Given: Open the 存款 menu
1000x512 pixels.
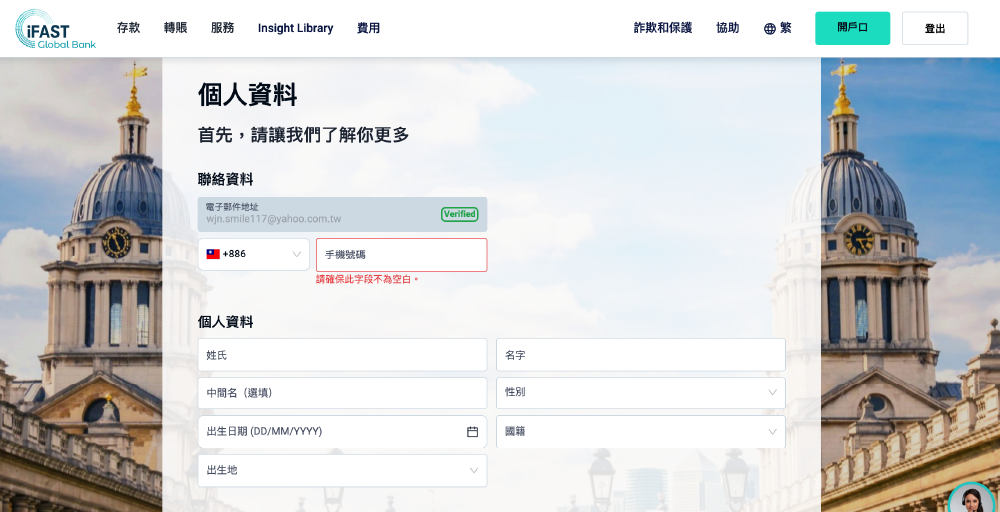Looking at the screenshot, I should (x=128, y=28).
